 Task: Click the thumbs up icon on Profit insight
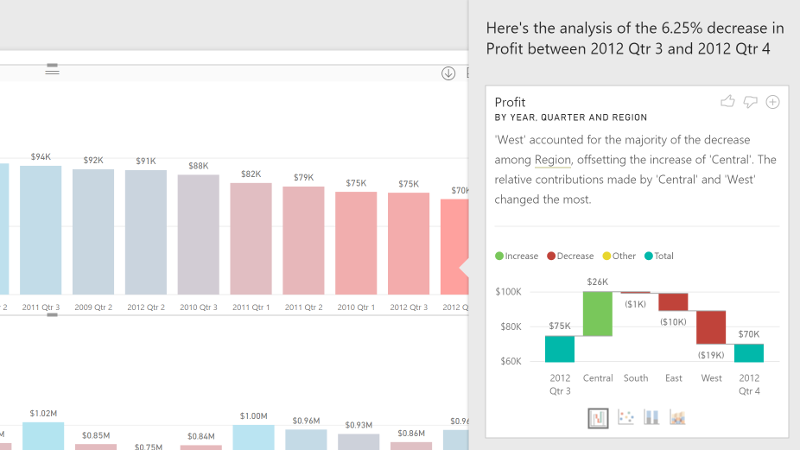(x=728, y=102)
